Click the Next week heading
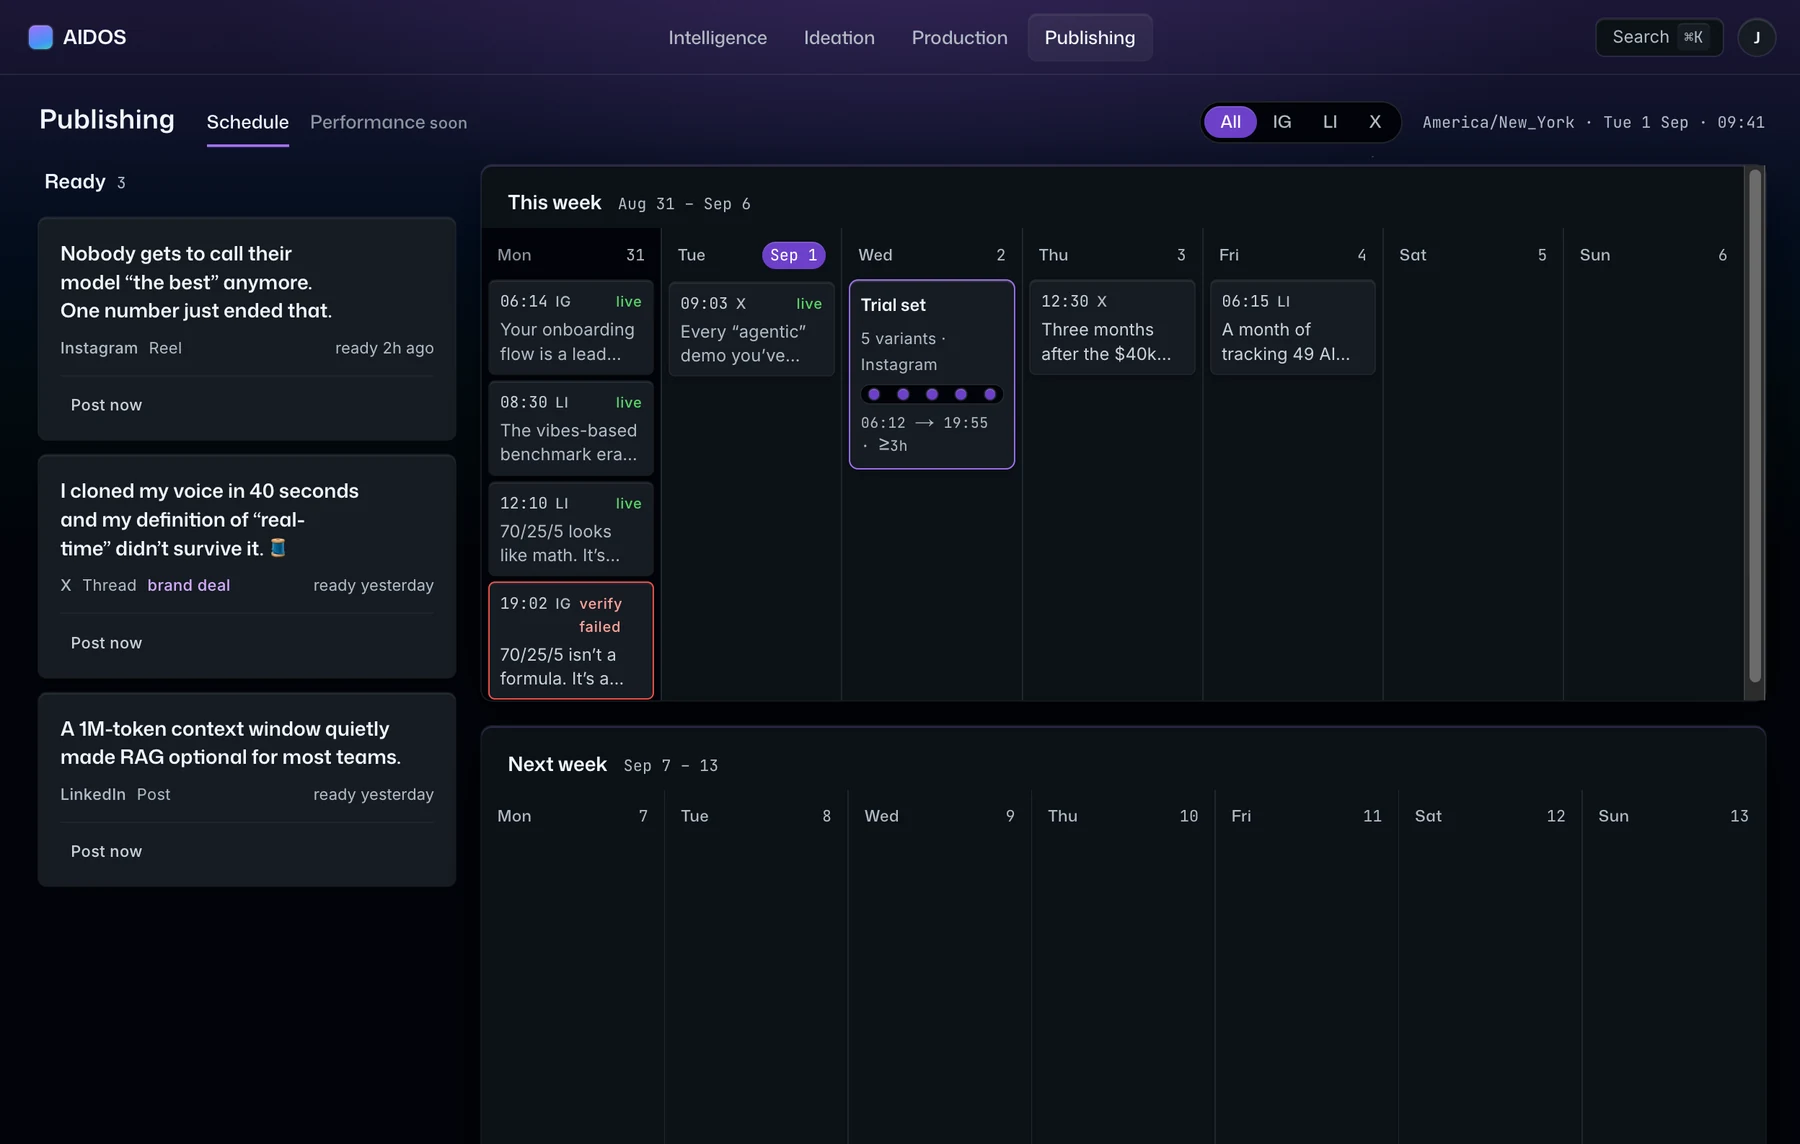Viewport: 1800px width, 1144px height. [x=557, y=764]
